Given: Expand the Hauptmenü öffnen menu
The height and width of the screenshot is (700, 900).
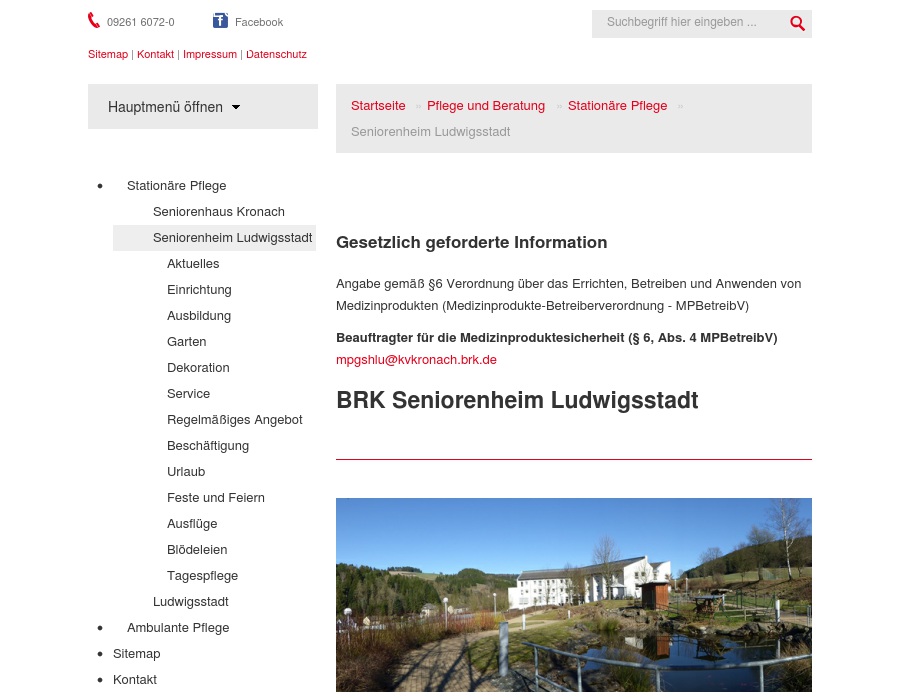Looking at the screenshot, I should [165, 107].
